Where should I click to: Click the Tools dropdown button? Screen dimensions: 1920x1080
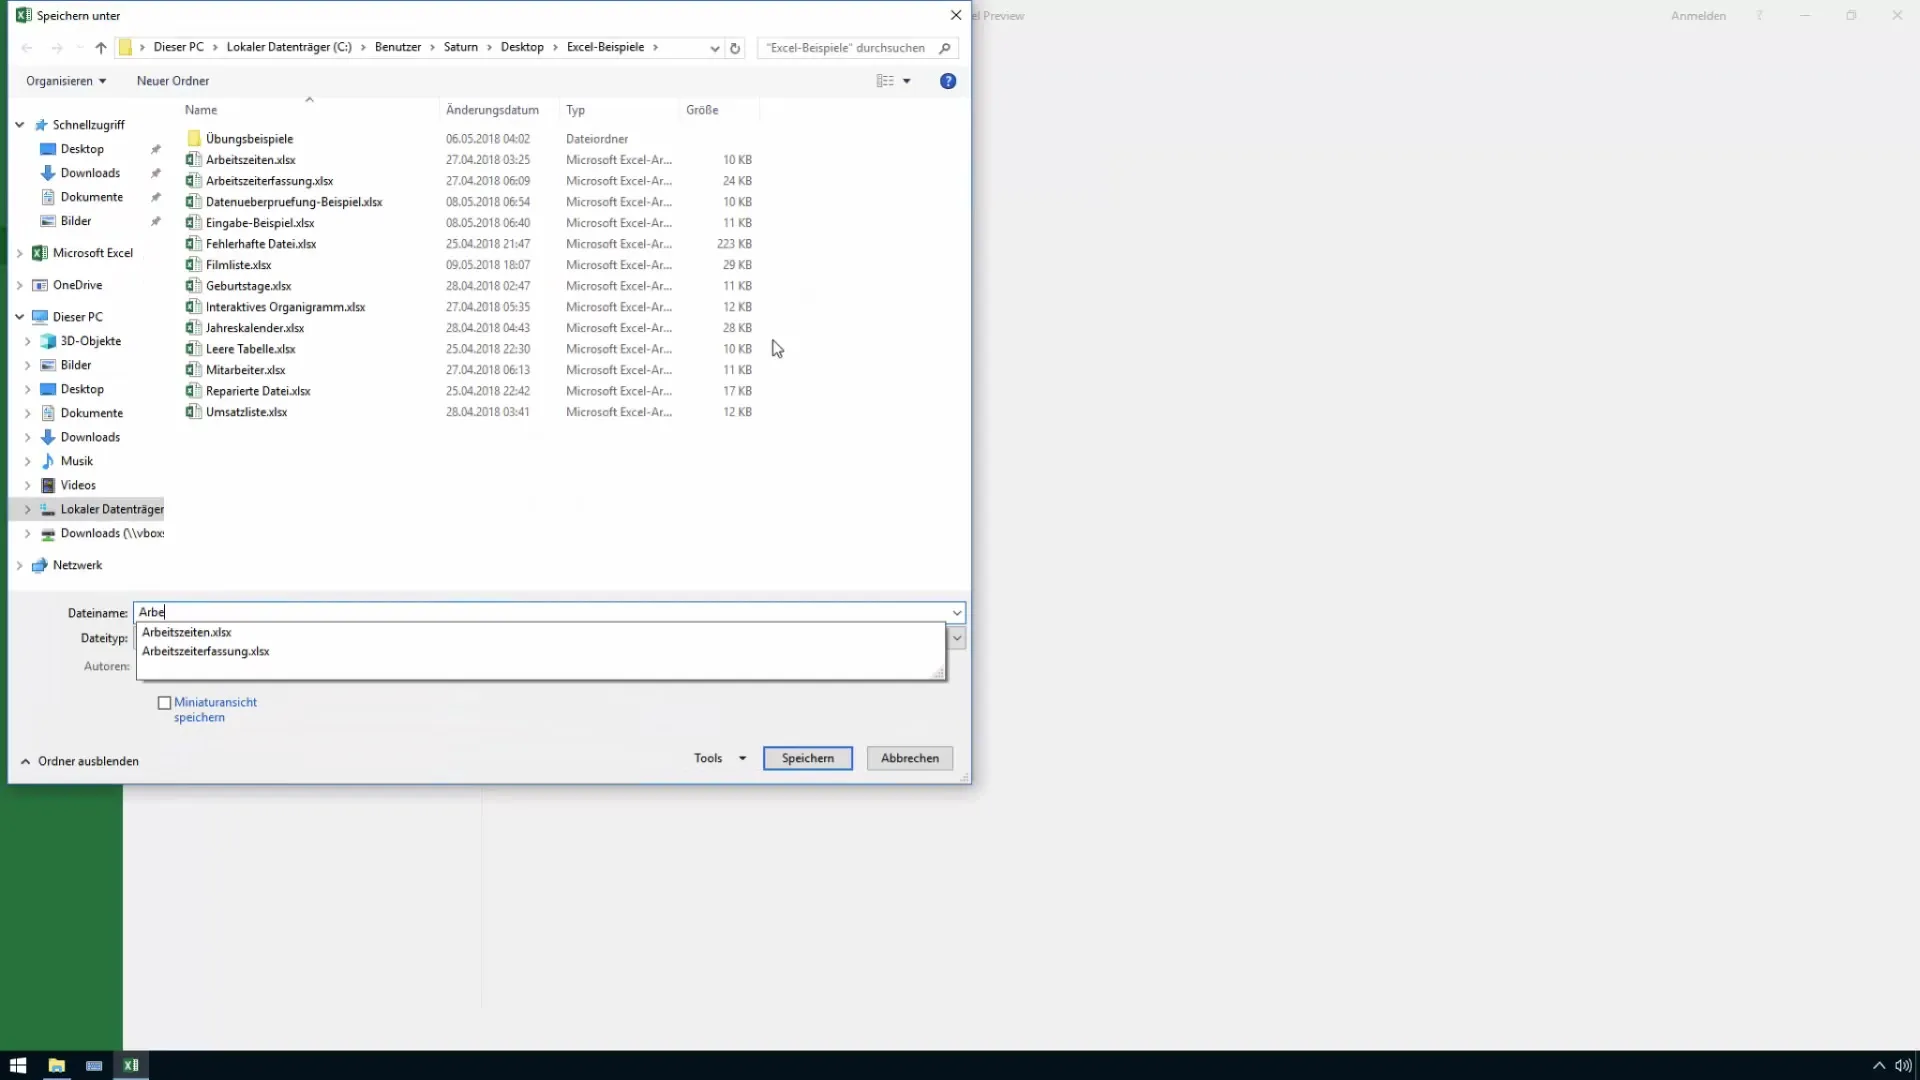(x=719, y=758)
